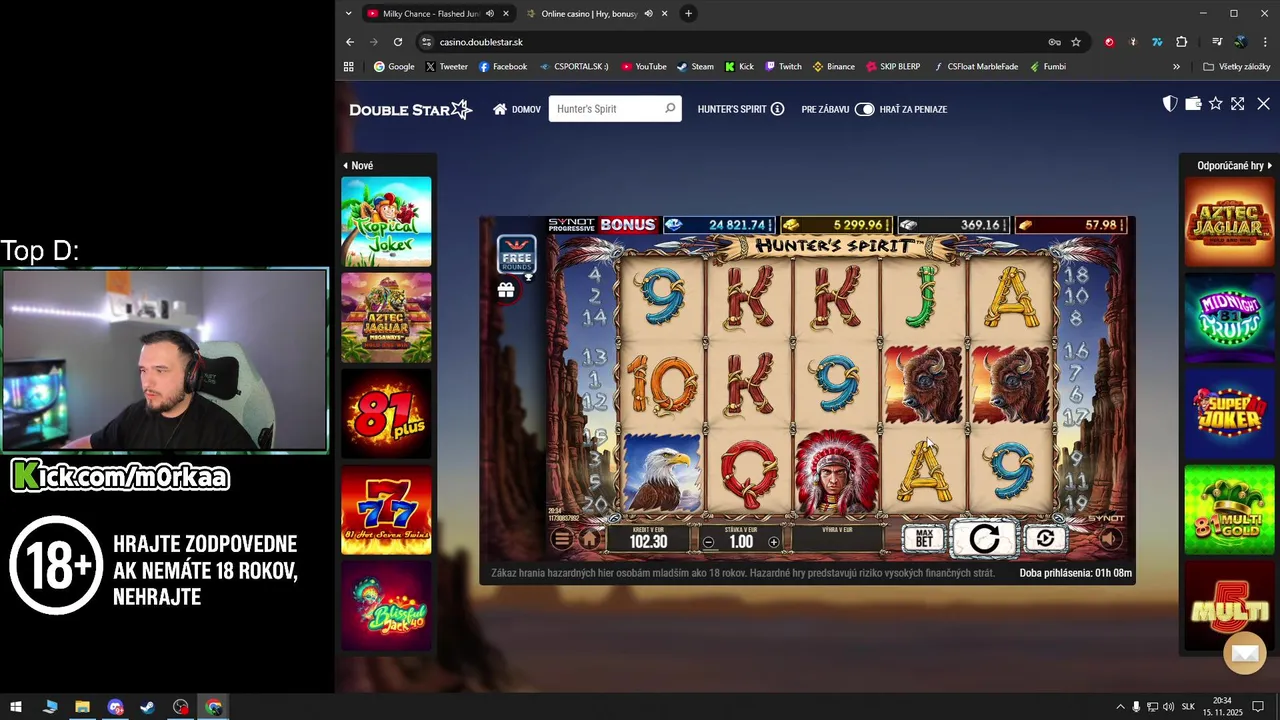Spin the reels with the big spin button
Screen dimensions: 1280x720
[x=984, y=539]
